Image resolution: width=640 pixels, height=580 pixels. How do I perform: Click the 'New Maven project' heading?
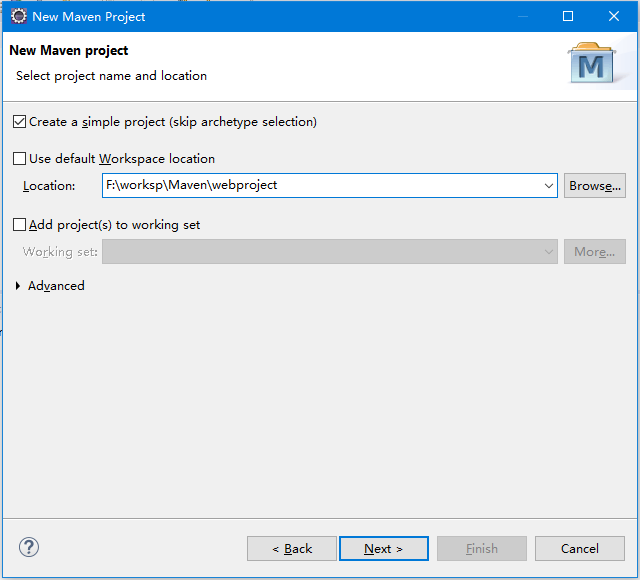[69, 51]
